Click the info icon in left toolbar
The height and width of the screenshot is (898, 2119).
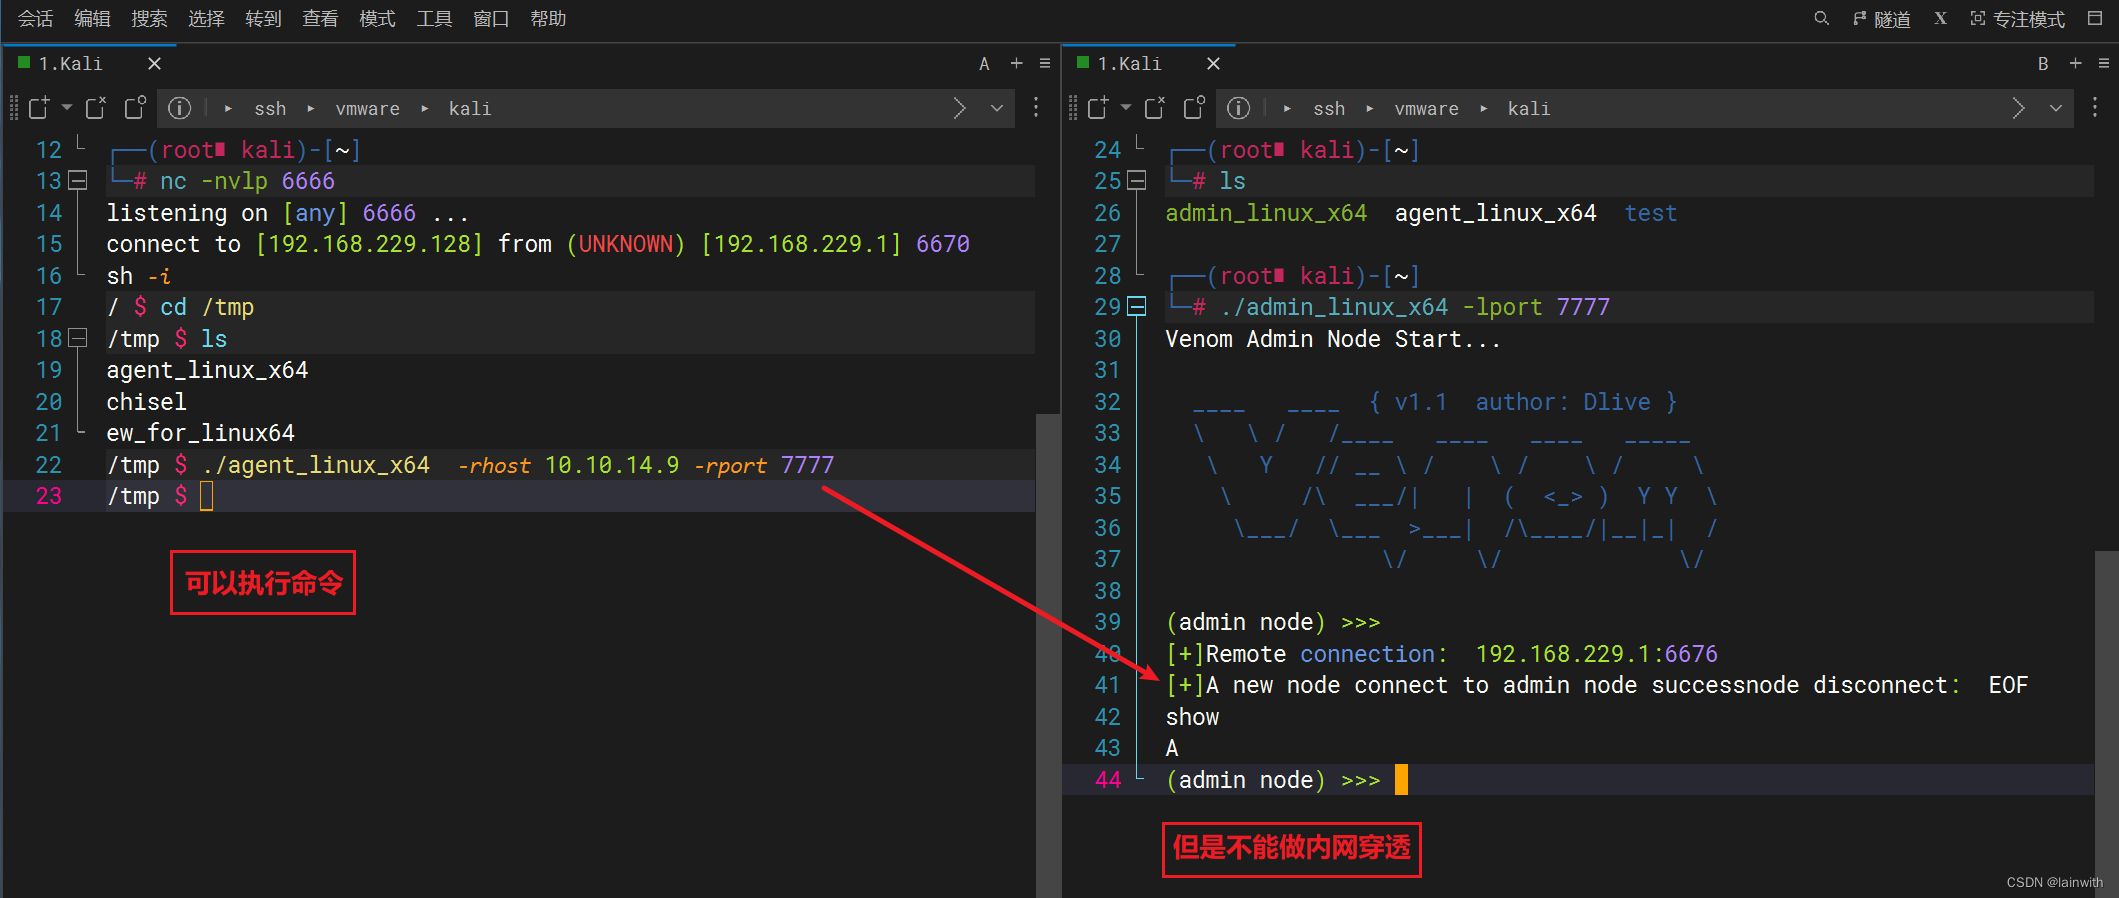pyautogui.click(x=179, y=108)
